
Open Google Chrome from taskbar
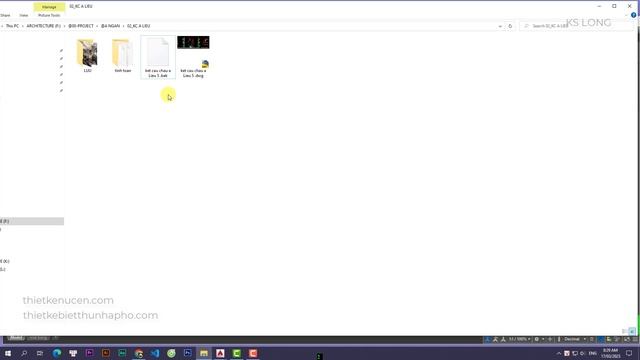pos(139,353)
